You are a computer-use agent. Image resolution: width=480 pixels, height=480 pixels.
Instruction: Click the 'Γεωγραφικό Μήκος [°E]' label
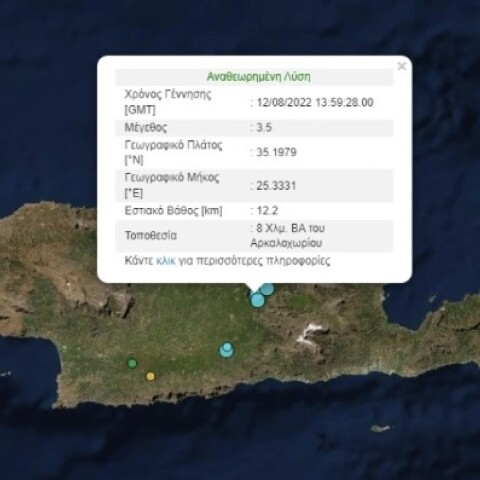pyautogui.click(x=172, y=185)
